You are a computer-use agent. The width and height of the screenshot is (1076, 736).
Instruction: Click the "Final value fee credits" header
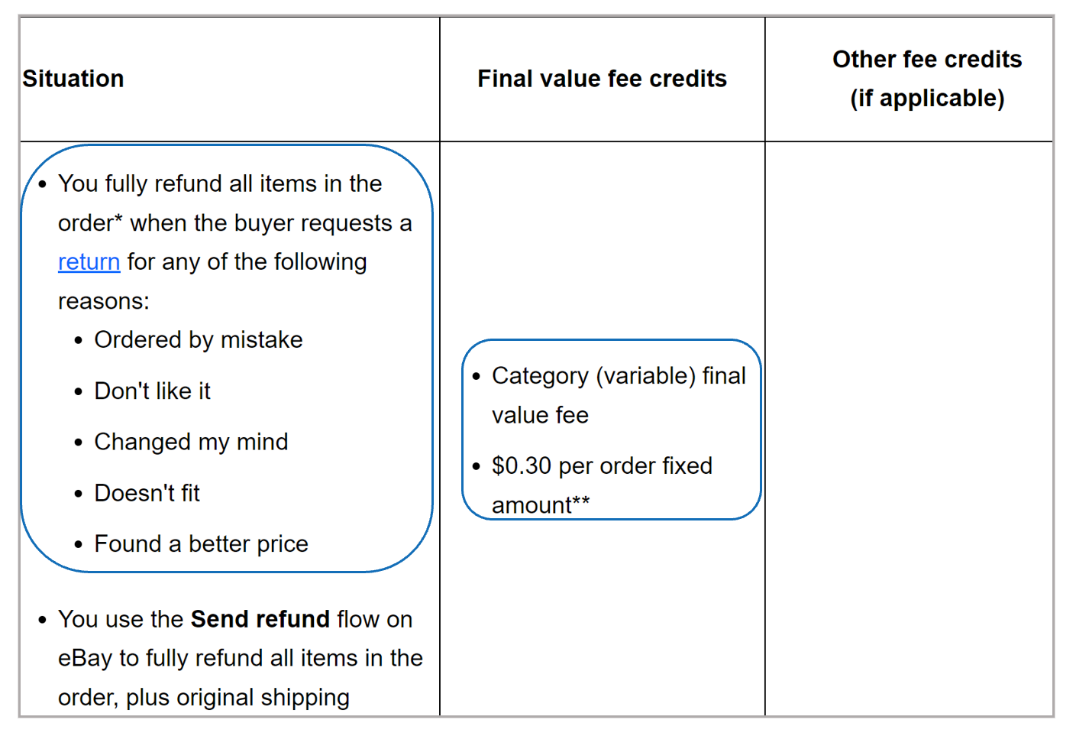pos(602,79)
